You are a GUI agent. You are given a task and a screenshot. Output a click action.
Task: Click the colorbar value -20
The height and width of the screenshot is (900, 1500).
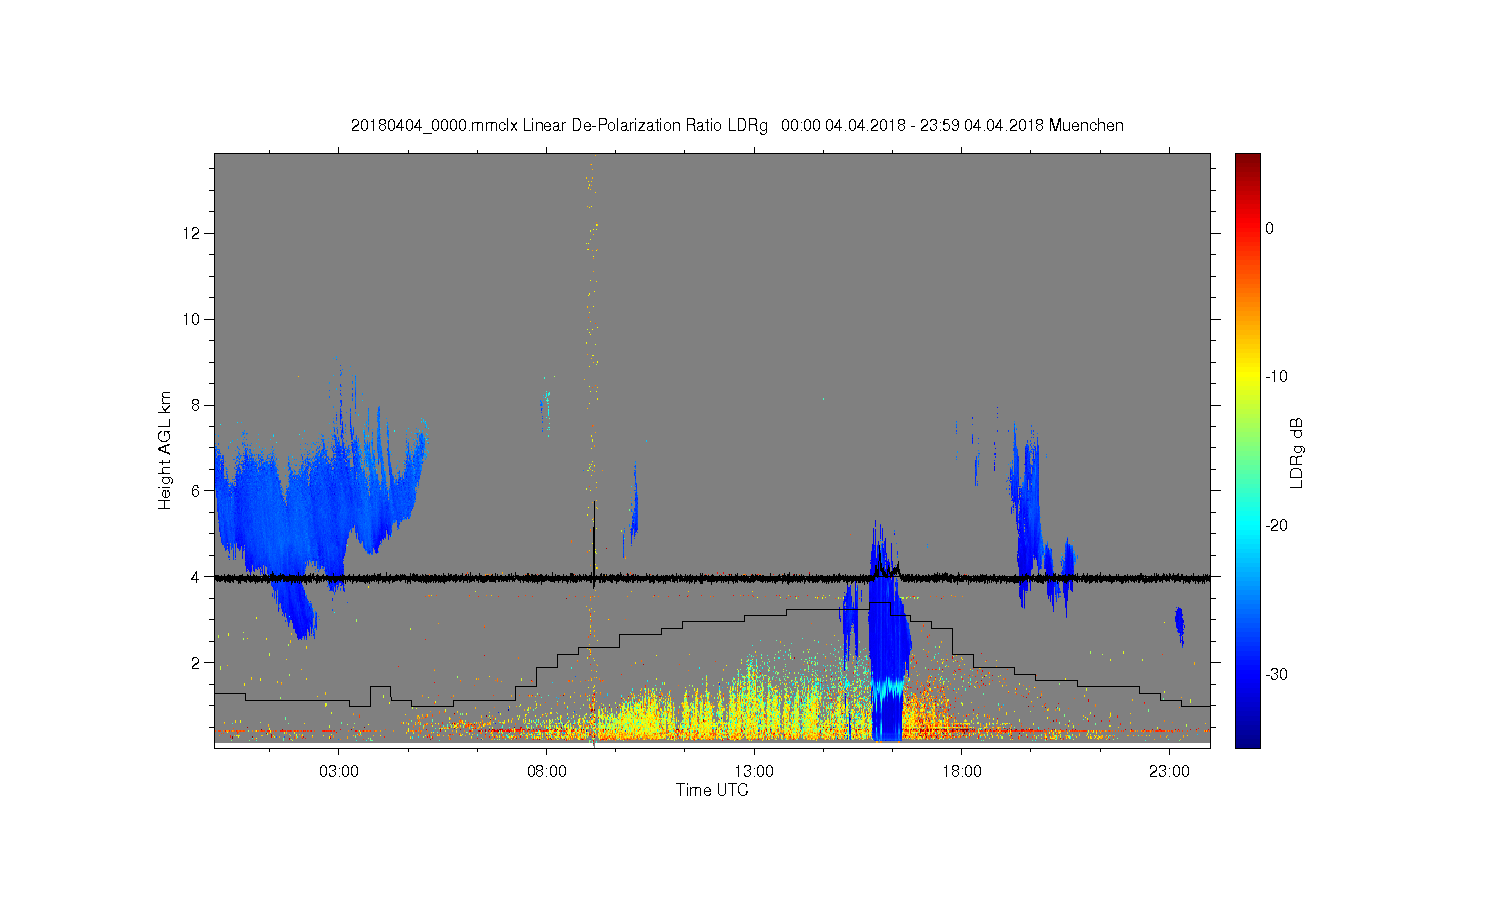coord(1276,526)
